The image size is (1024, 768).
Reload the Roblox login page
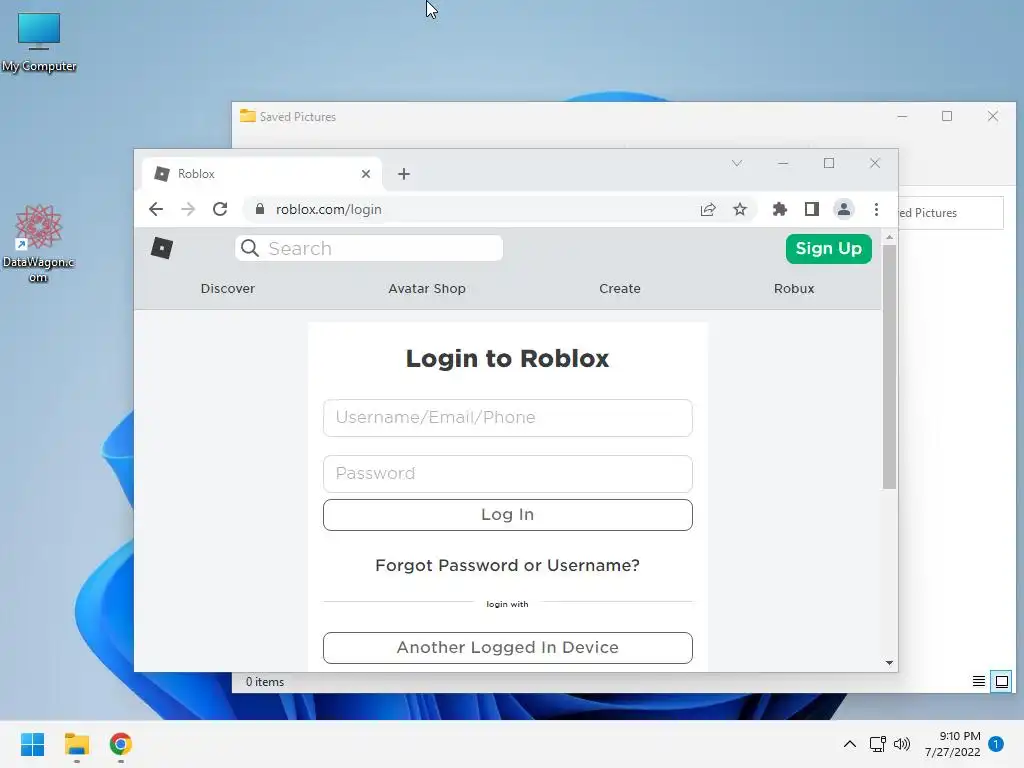220,209
